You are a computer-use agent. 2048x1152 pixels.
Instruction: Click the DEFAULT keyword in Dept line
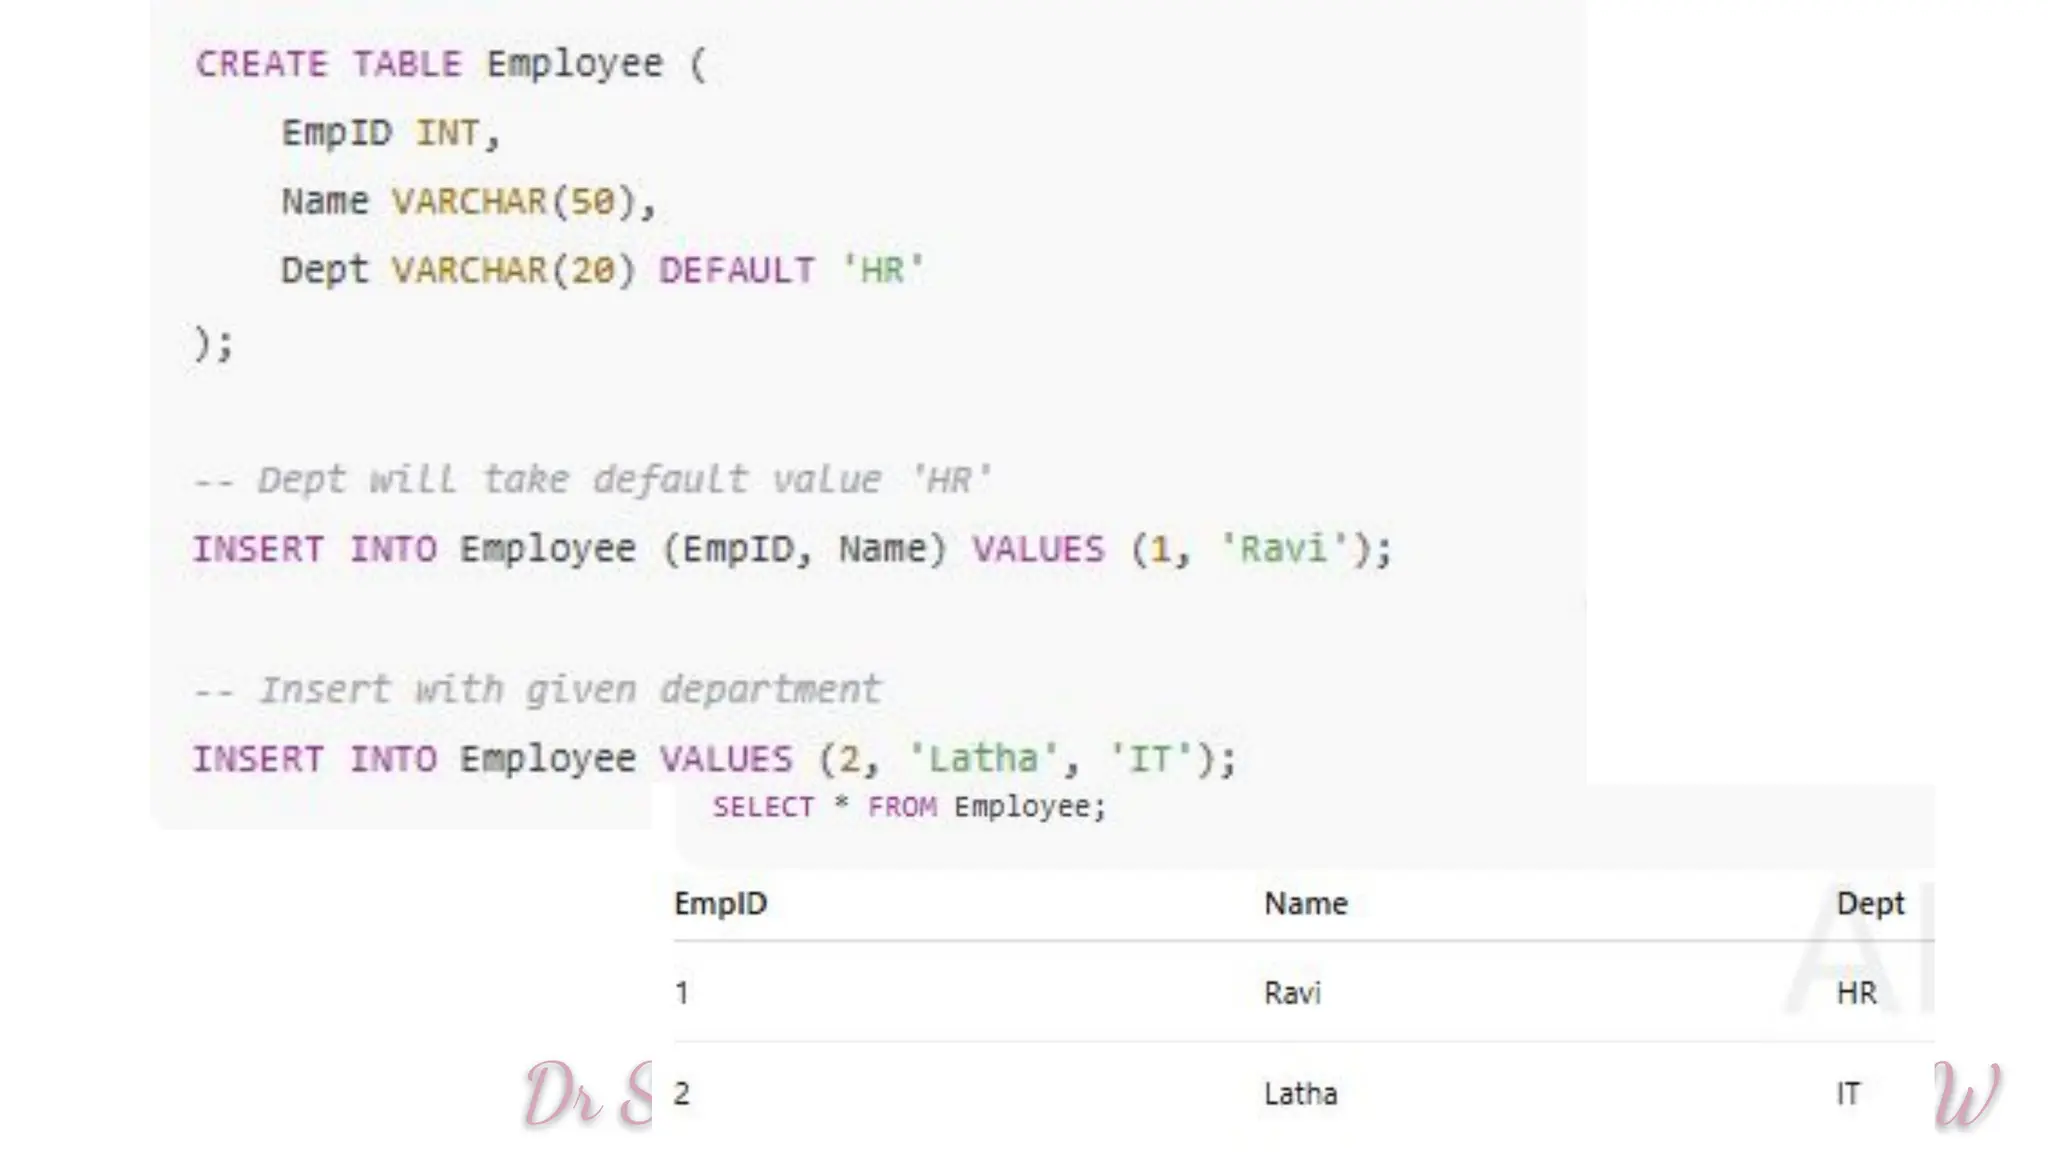coord(736,270)
